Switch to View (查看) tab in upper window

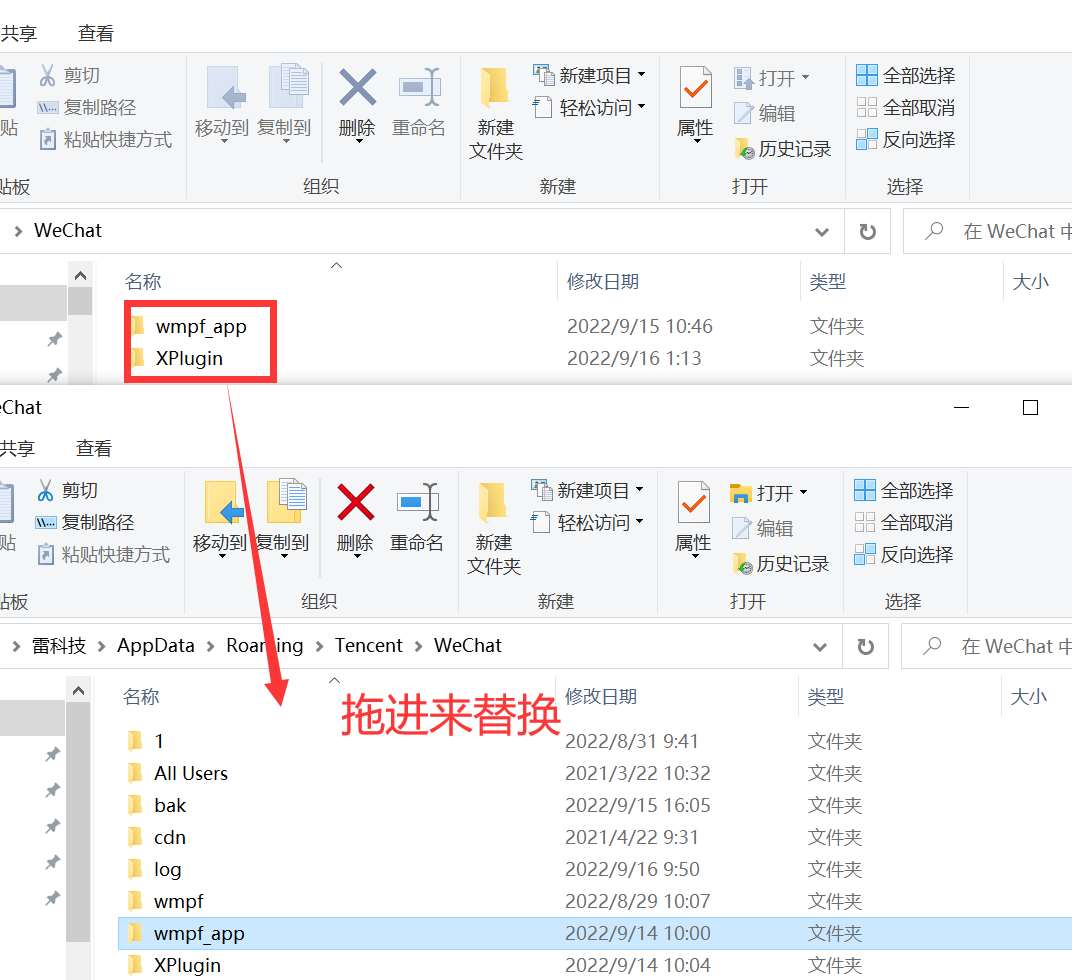tap(96, 34)
